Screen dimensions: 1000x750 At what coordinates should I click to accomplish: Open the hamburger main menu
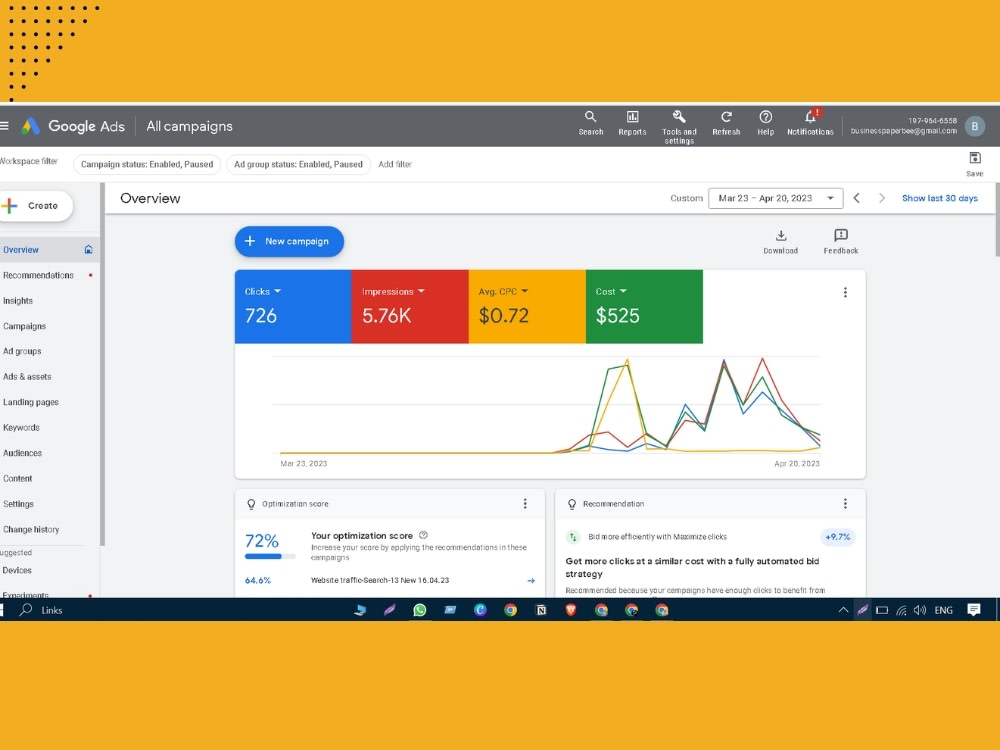click(4, 126)
